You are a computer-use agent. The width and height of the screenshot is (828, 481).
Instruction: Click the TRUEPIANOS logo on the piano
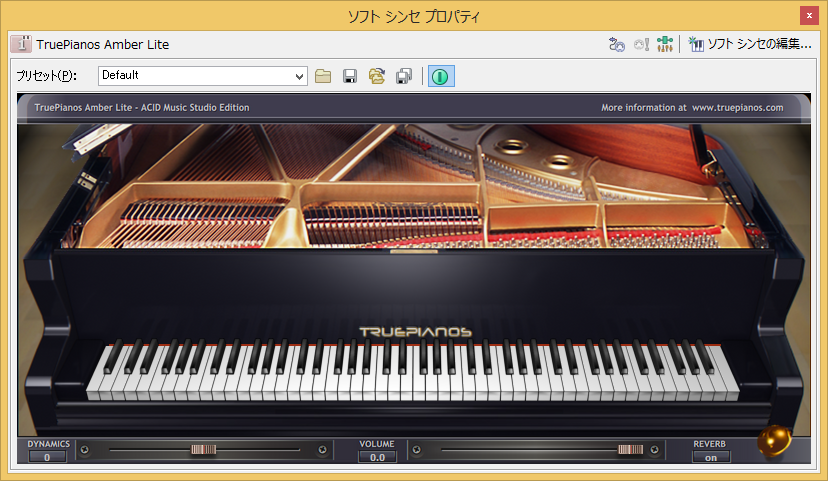[416, 332]
